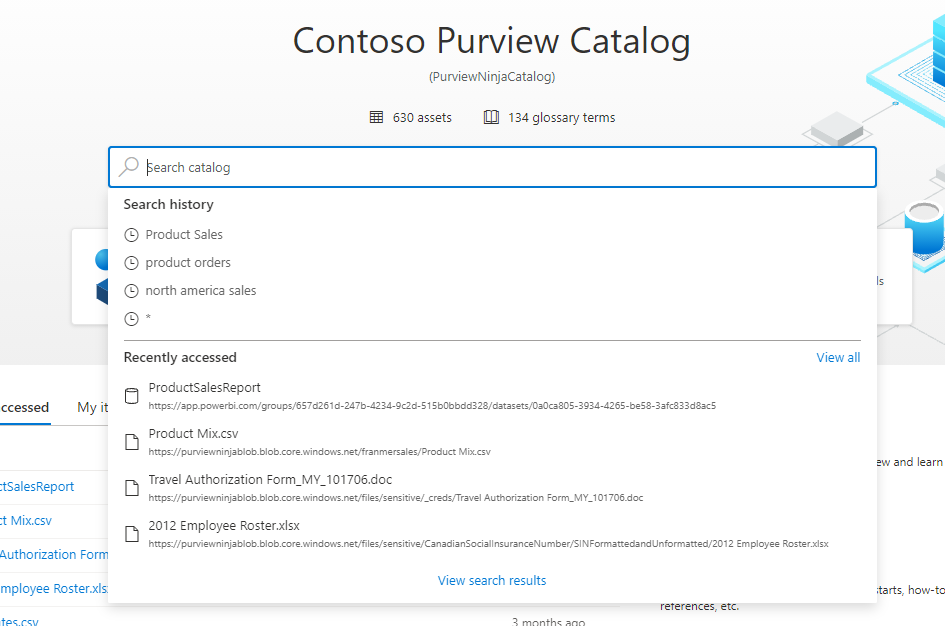Click ProductSalesReport powerbi URL text
945x626 pixels.
coord(432,405)
